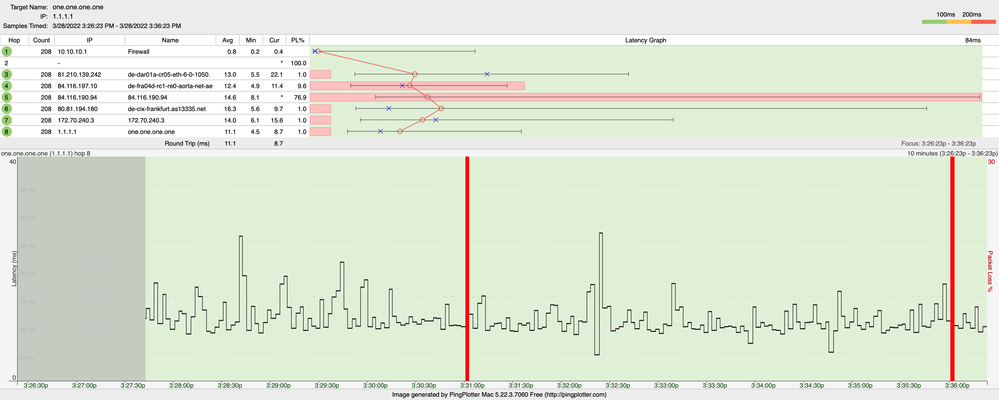Click the hop 6 red circle average marker
Image resolution: width=999 pixels, height=400 pixels.
coord(442,108)
